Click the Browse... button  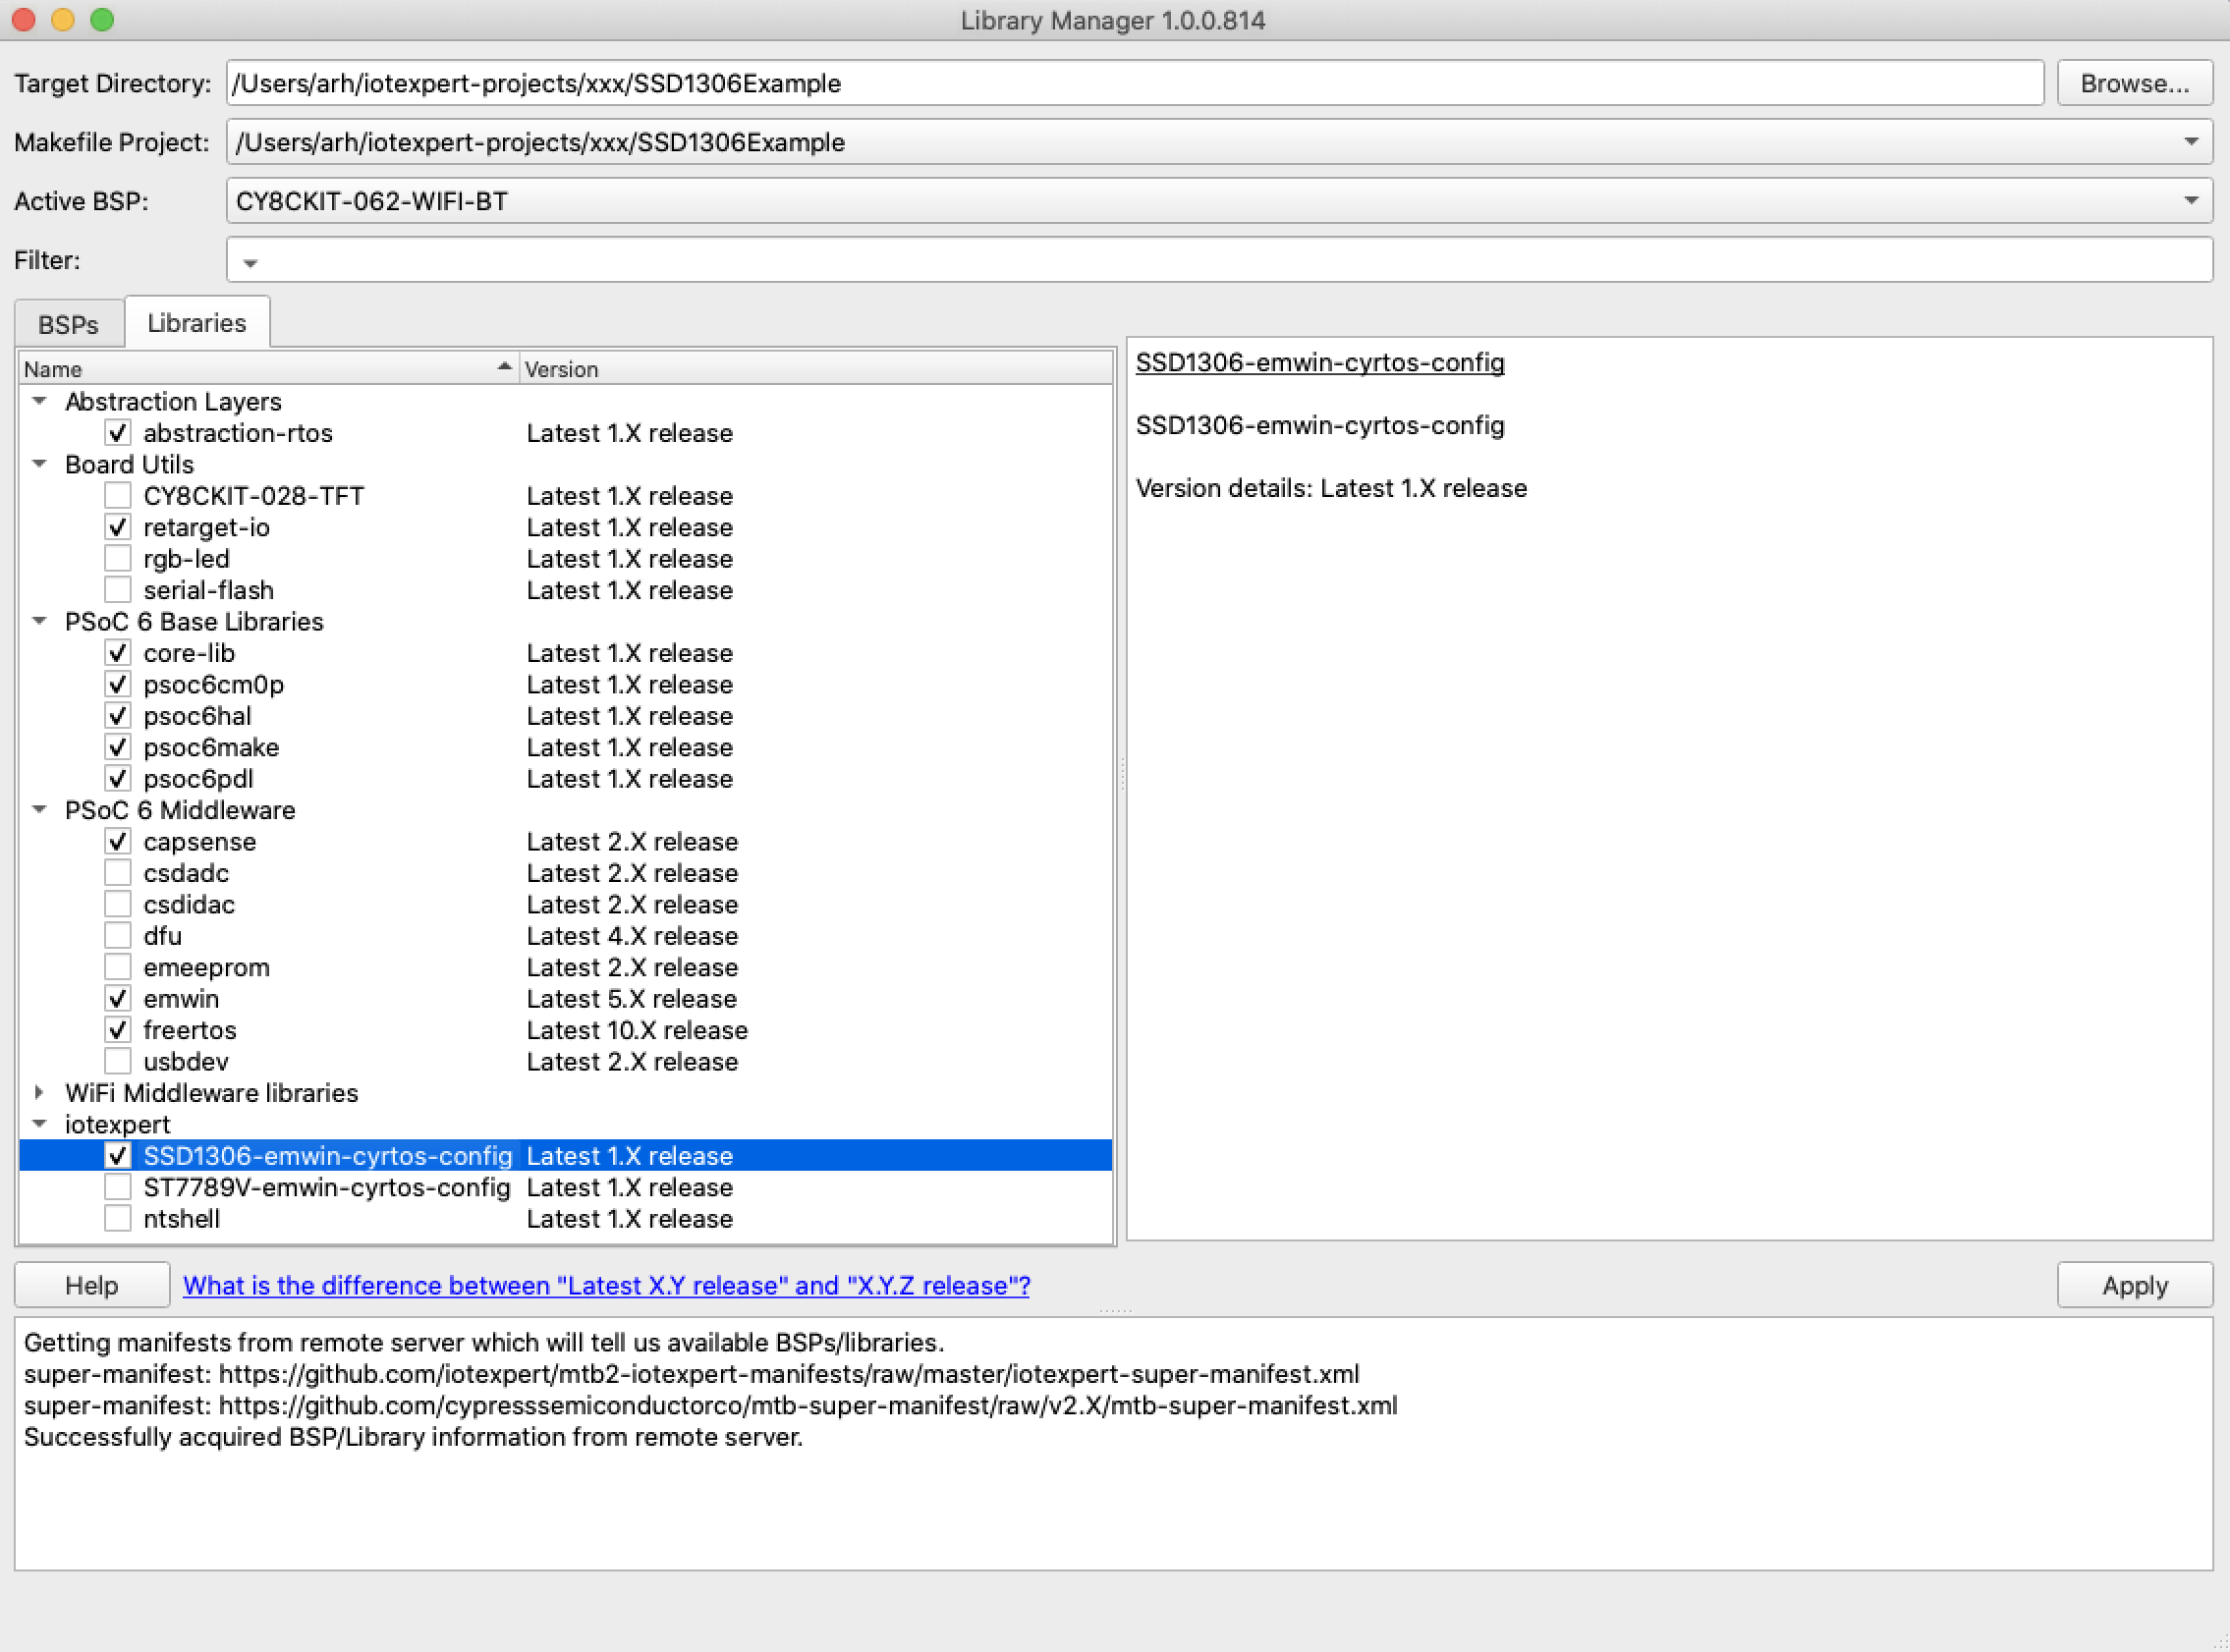tap(2134, 83)
